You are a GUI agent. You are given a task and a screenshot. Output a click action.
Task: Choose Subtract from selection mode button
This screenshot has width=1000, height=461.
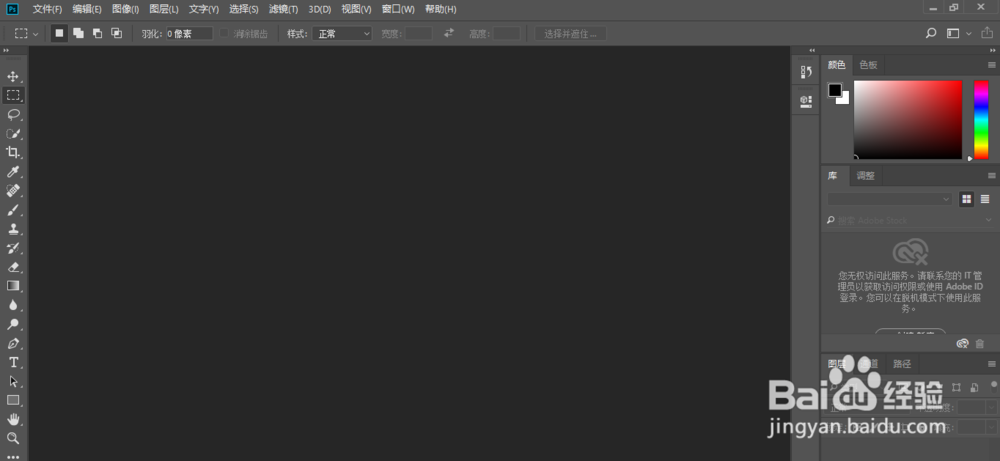[97, 33]
